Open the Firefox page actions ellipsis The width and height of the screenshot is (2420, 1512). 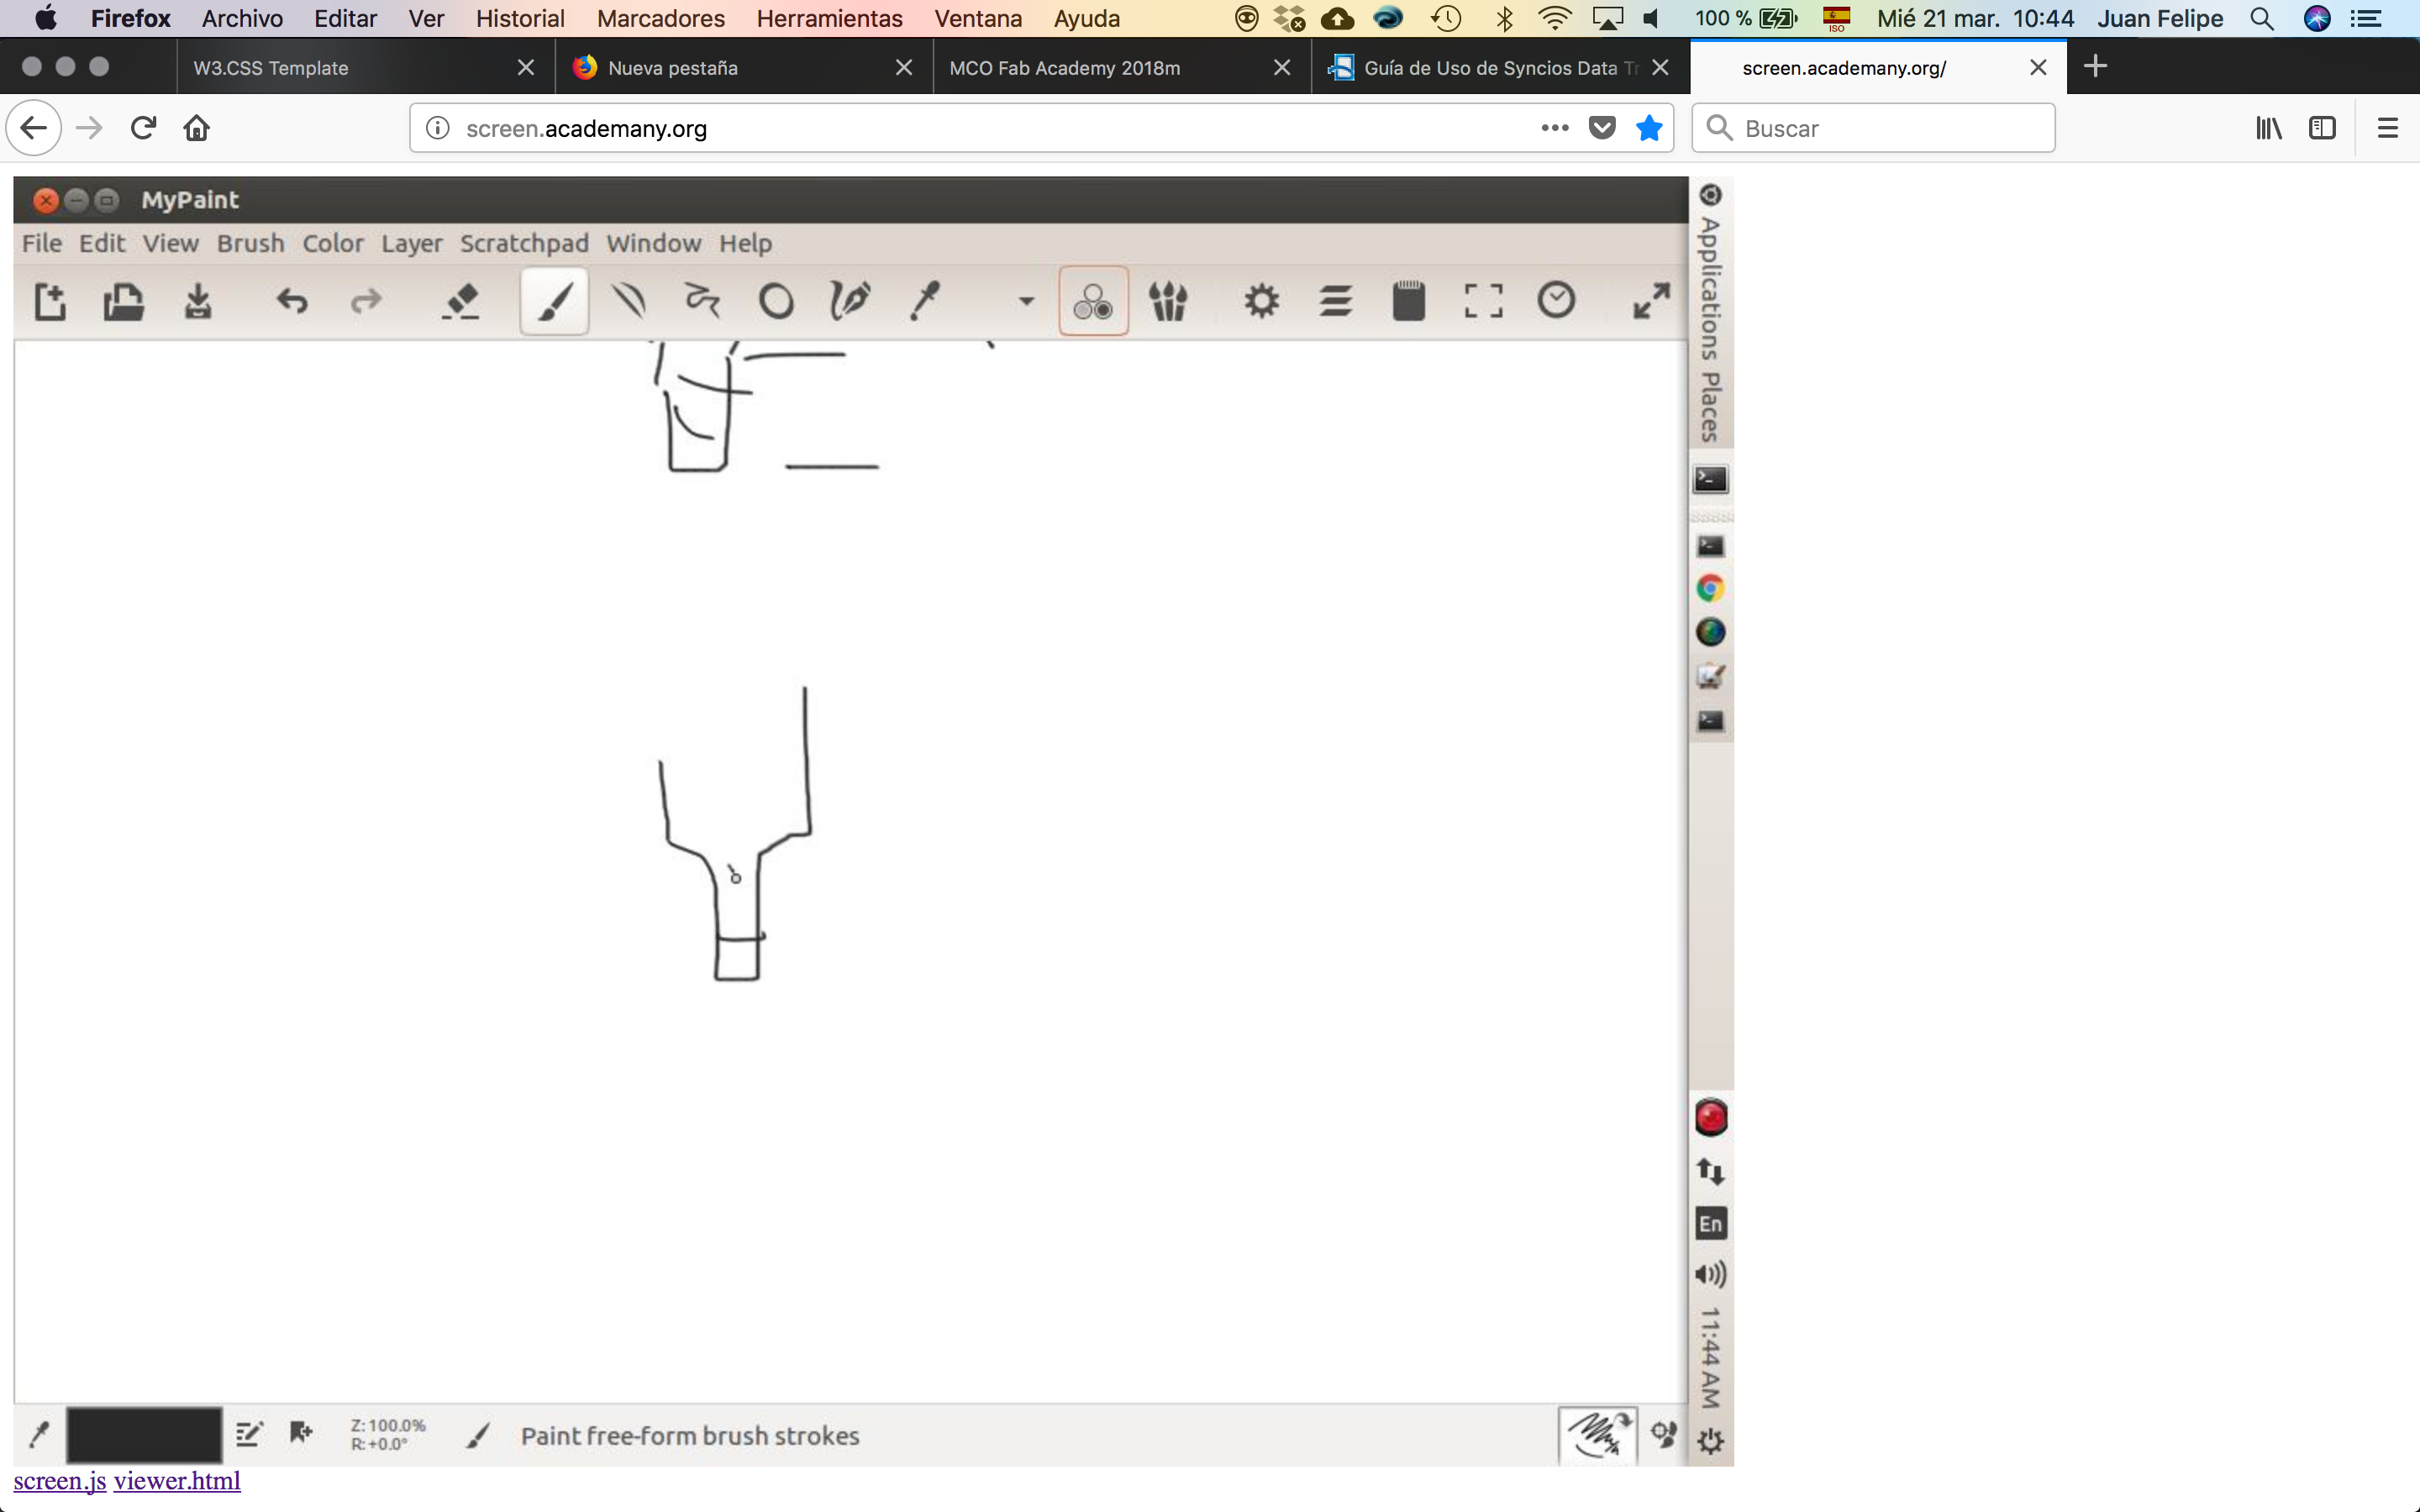point(1554,128)
